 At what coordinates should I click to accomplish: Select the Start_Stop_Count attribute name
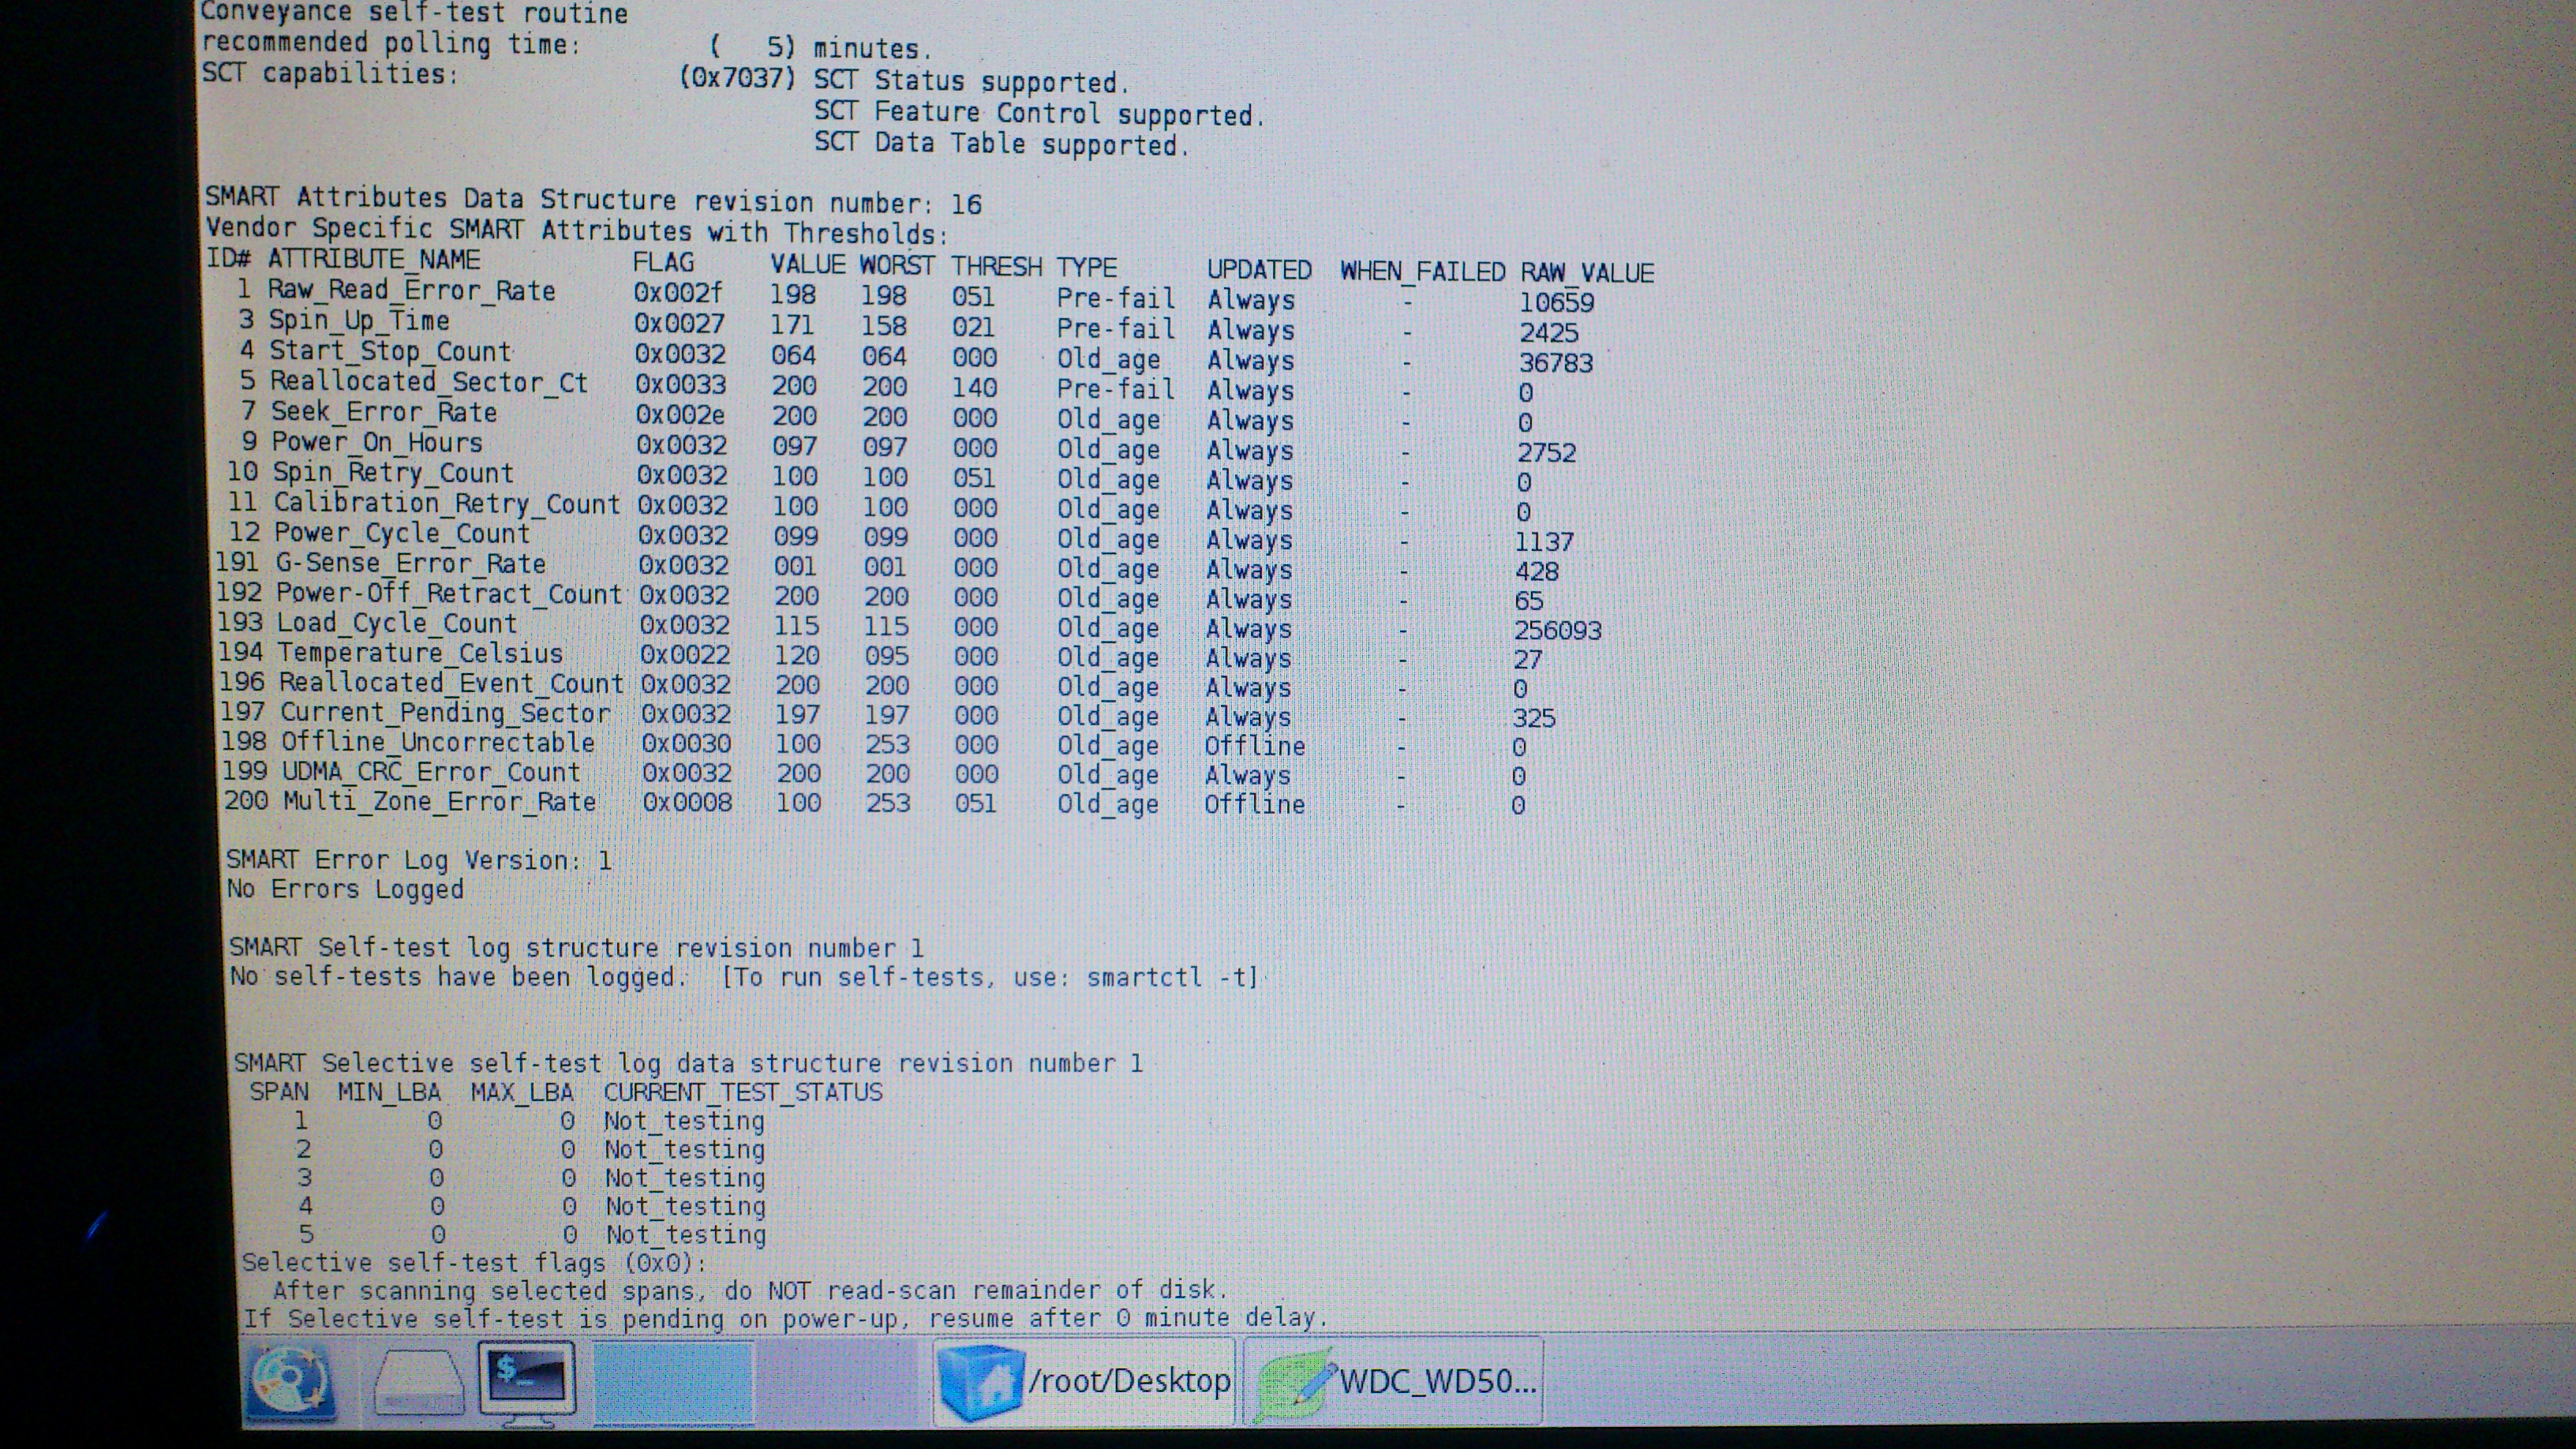tap(390, 351)
